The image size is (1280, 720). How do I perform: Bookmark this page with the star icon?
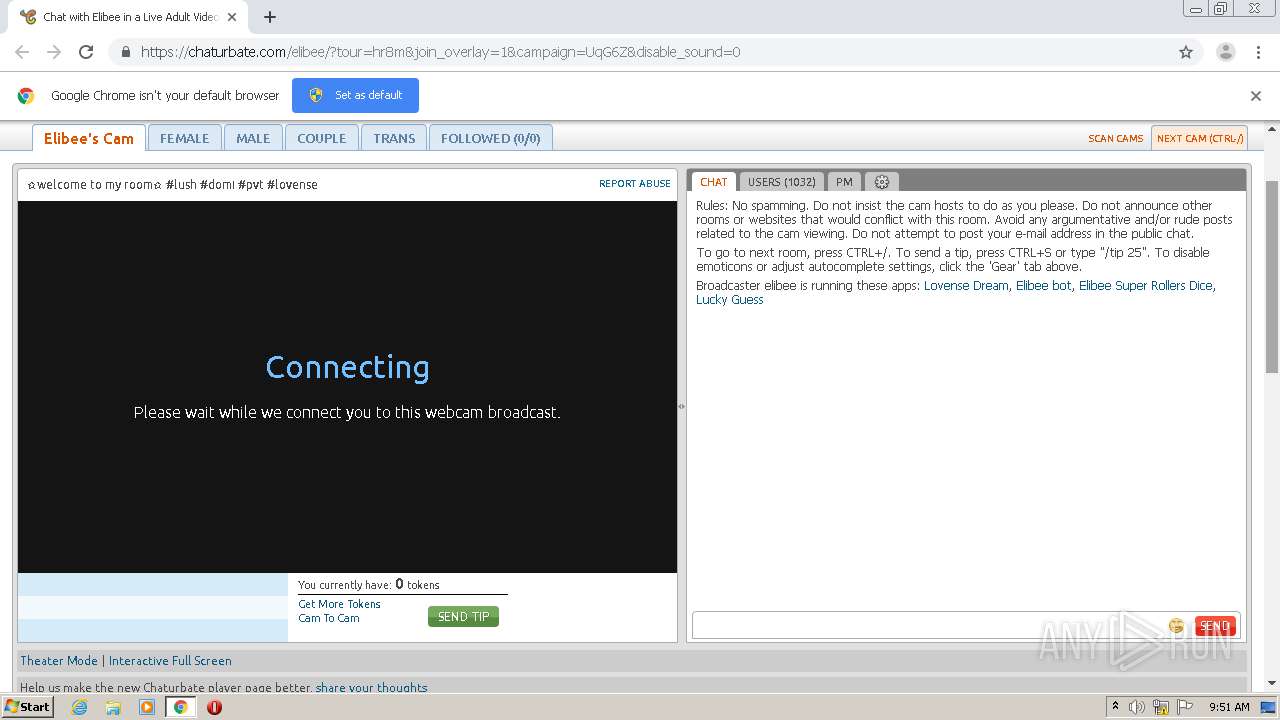(1186, 52)
